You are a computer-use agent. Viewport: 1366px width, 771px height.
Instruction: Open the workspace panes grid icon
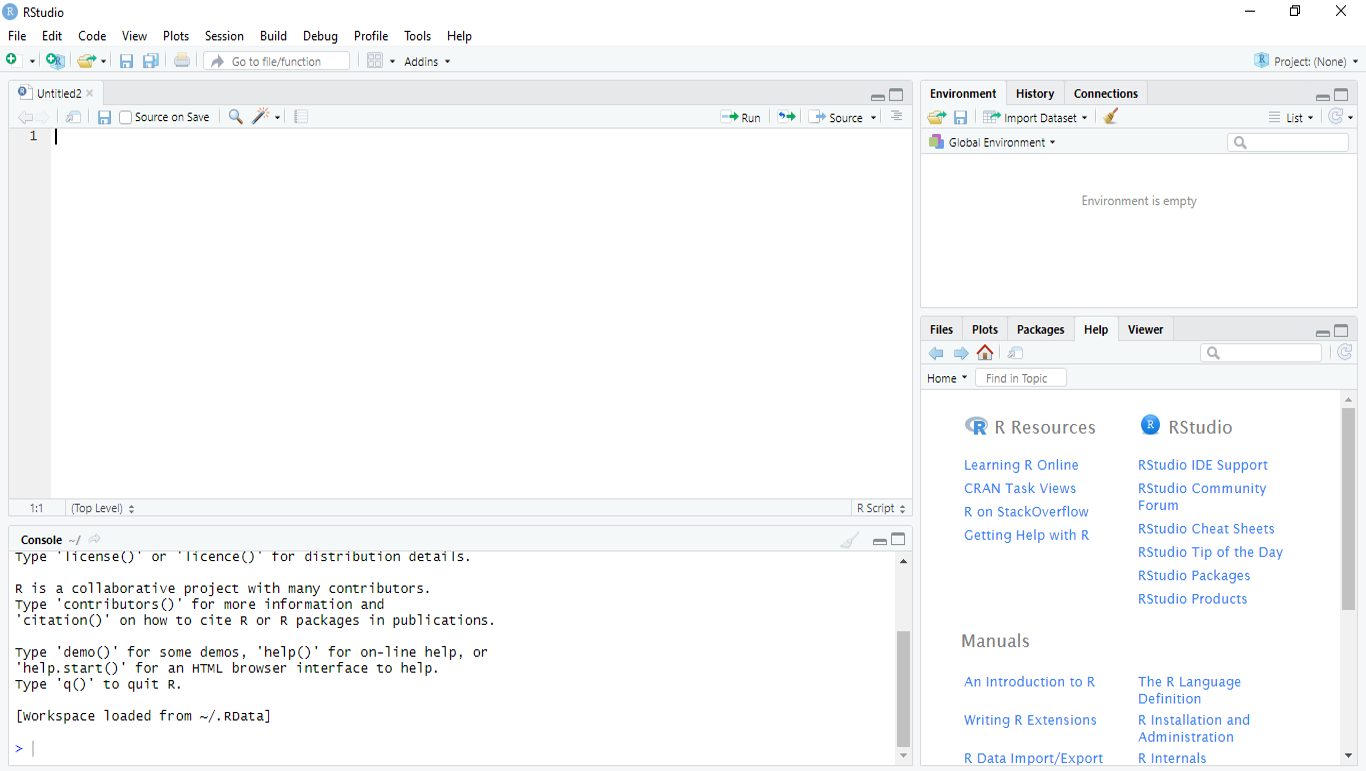(375, 61)
